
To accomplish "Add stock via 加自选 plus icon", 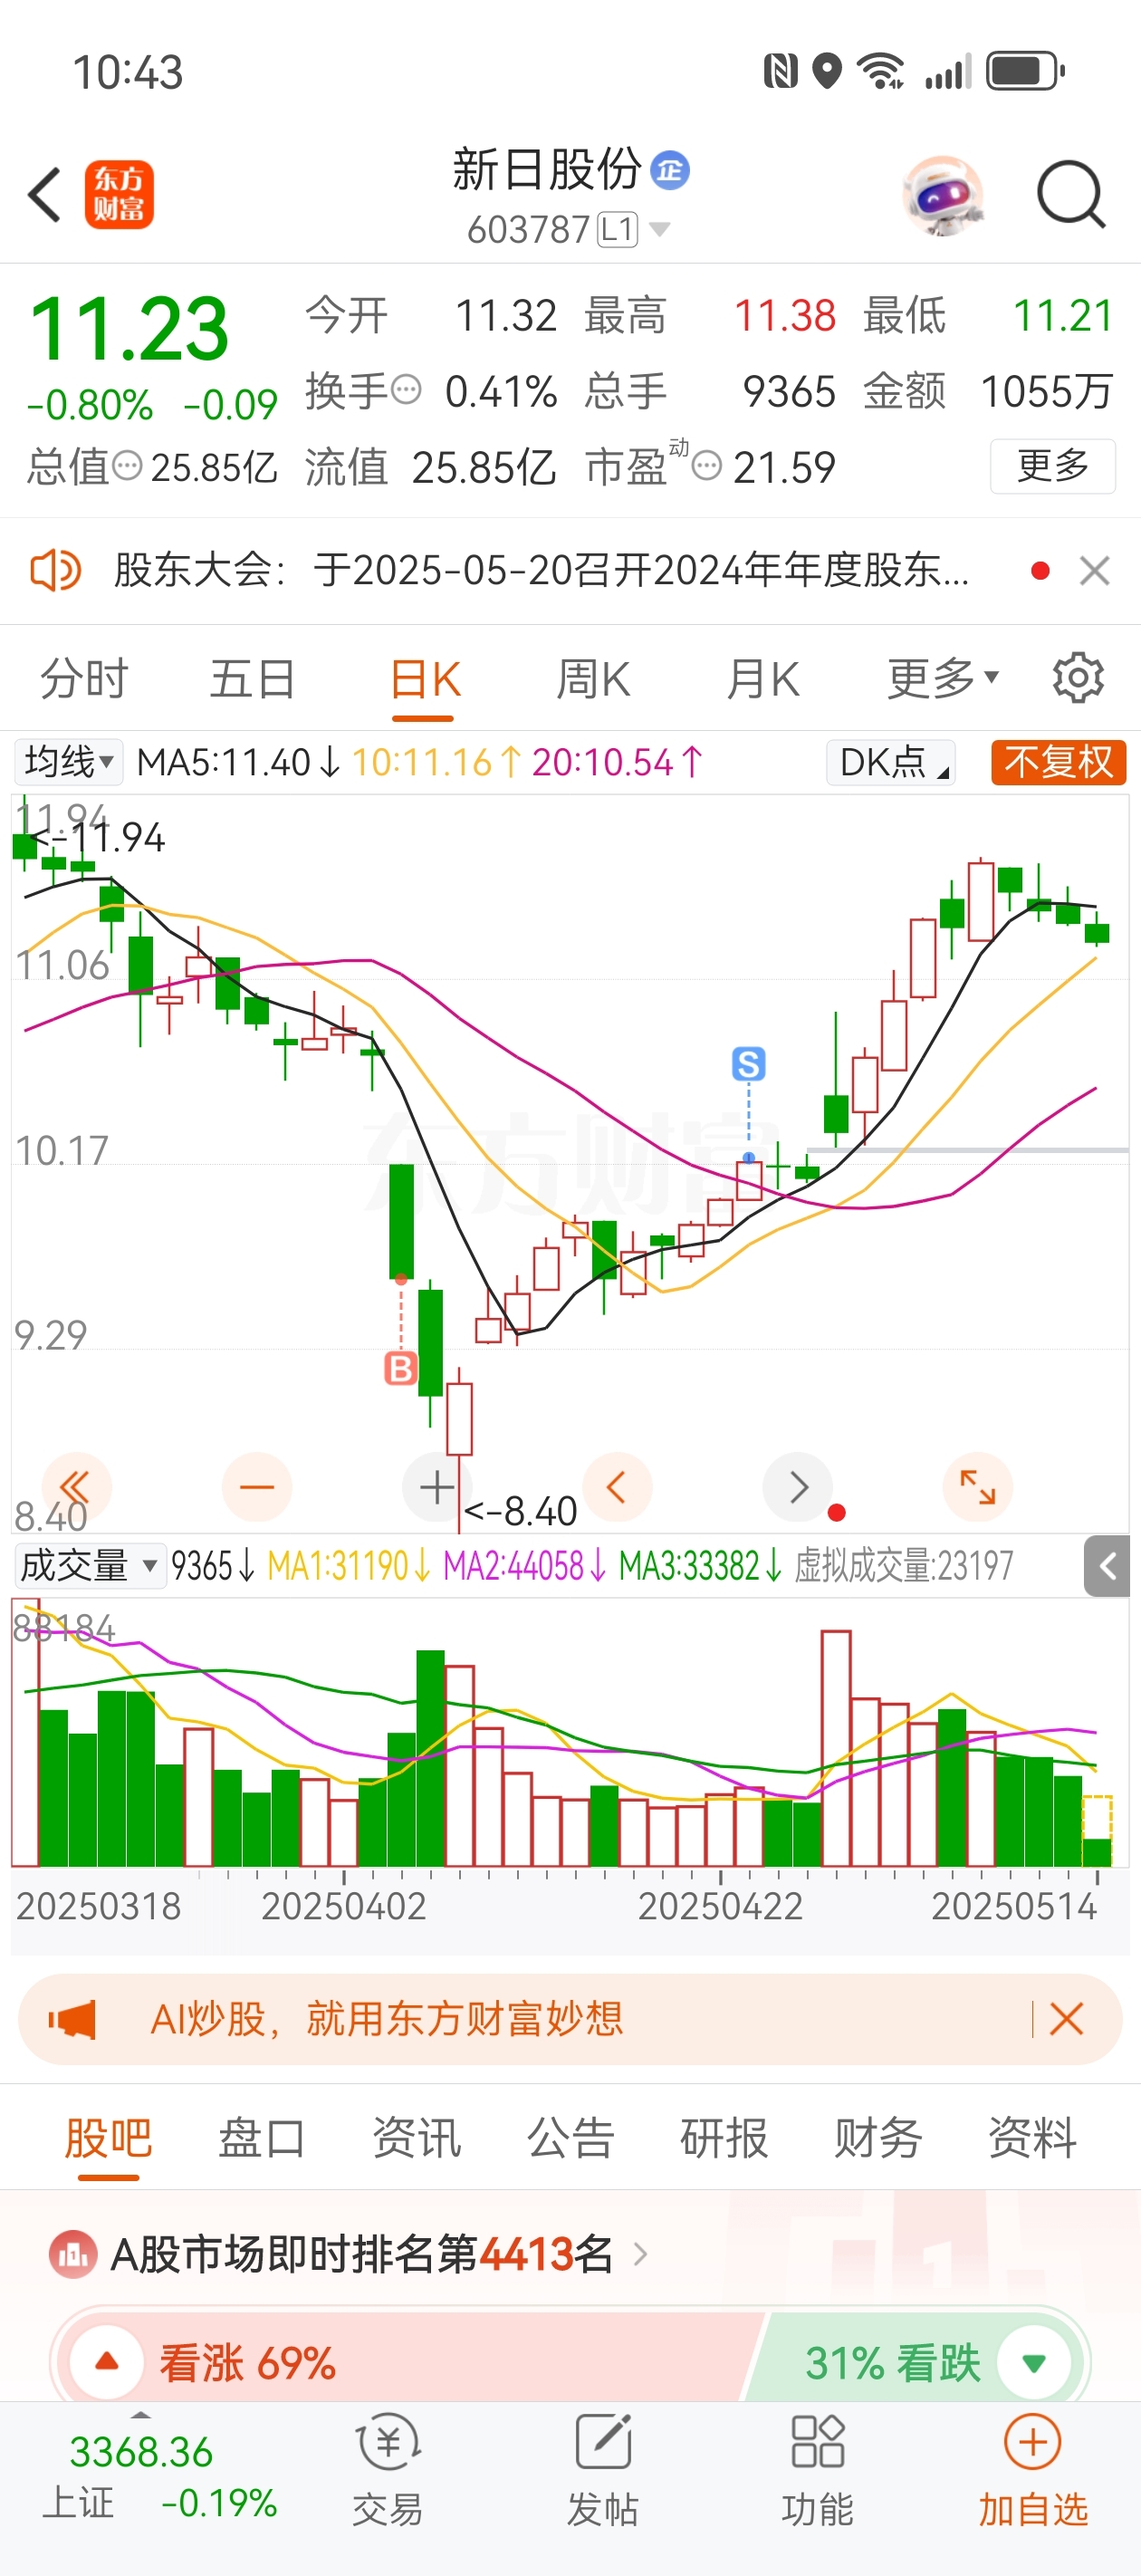I will click(1033, 2442).
